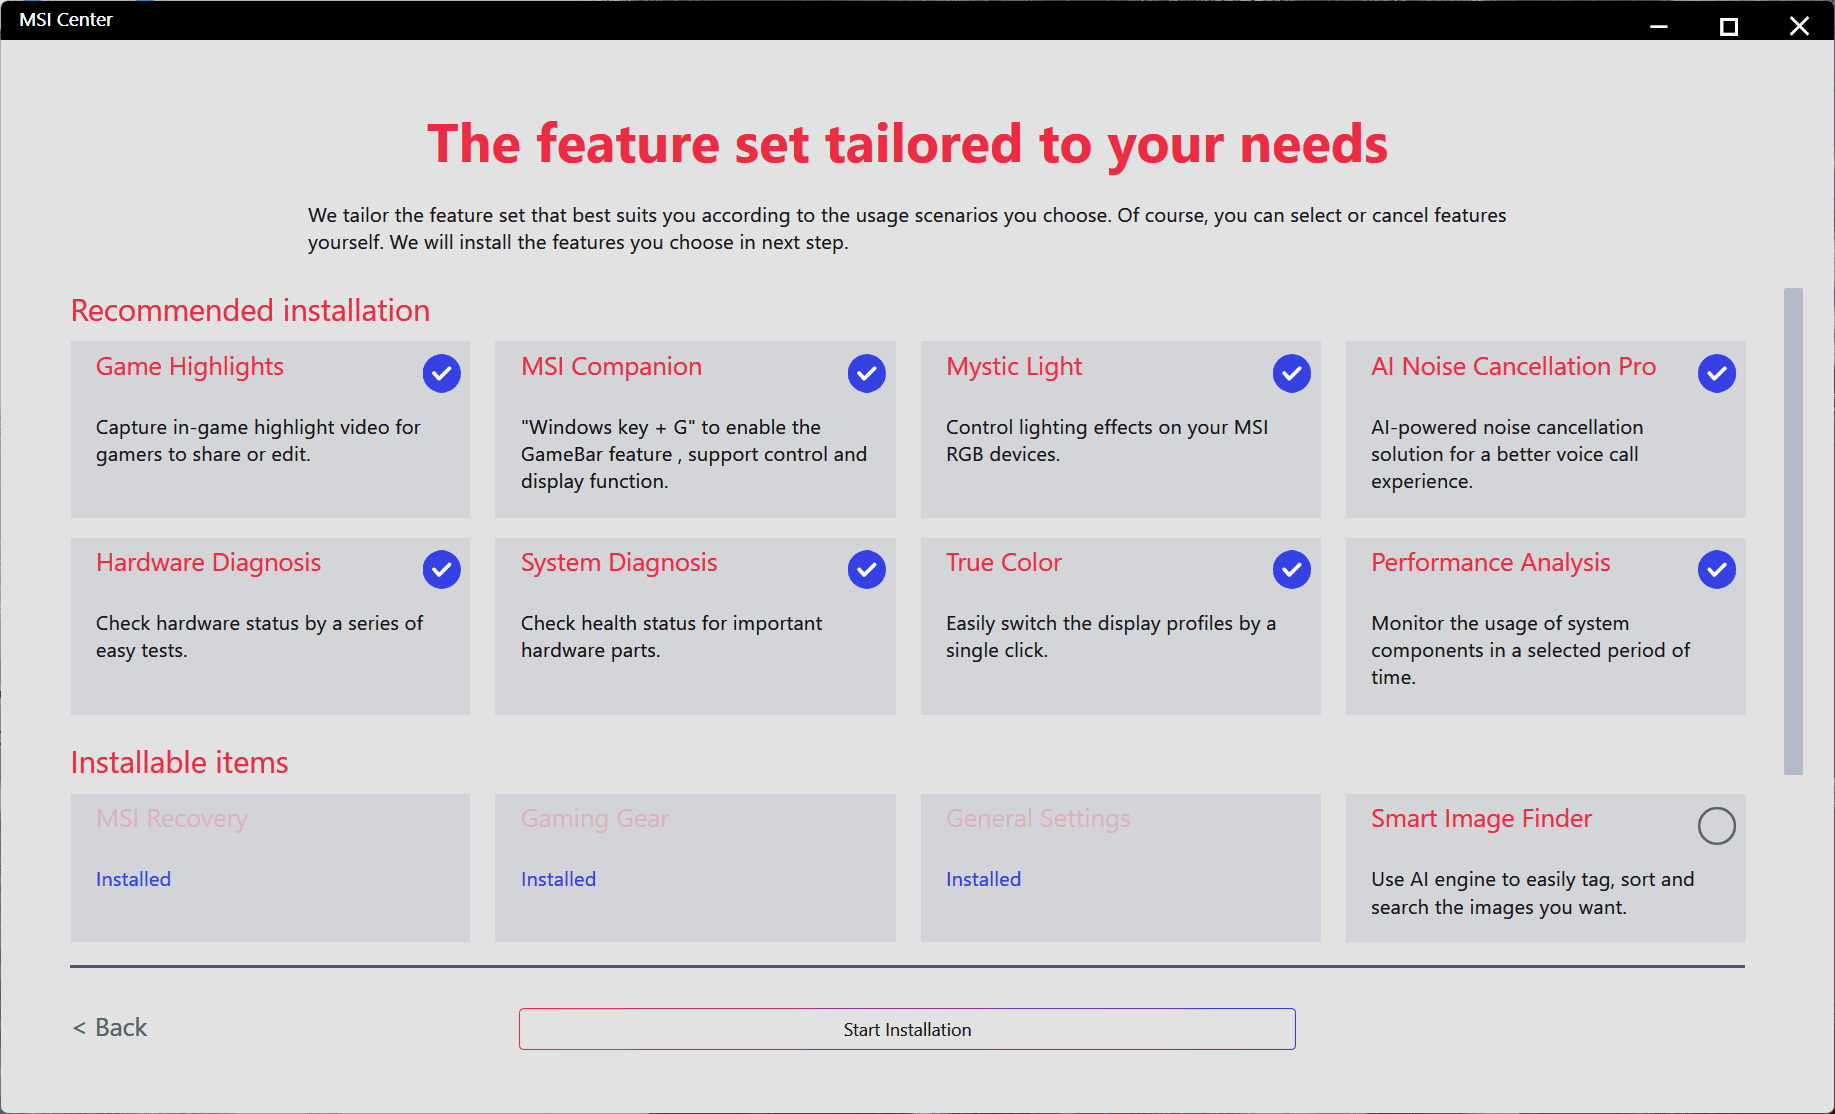Click the Start Installation button
This screenshot has height=1114, width=1835.
(x=907, y=1029)
